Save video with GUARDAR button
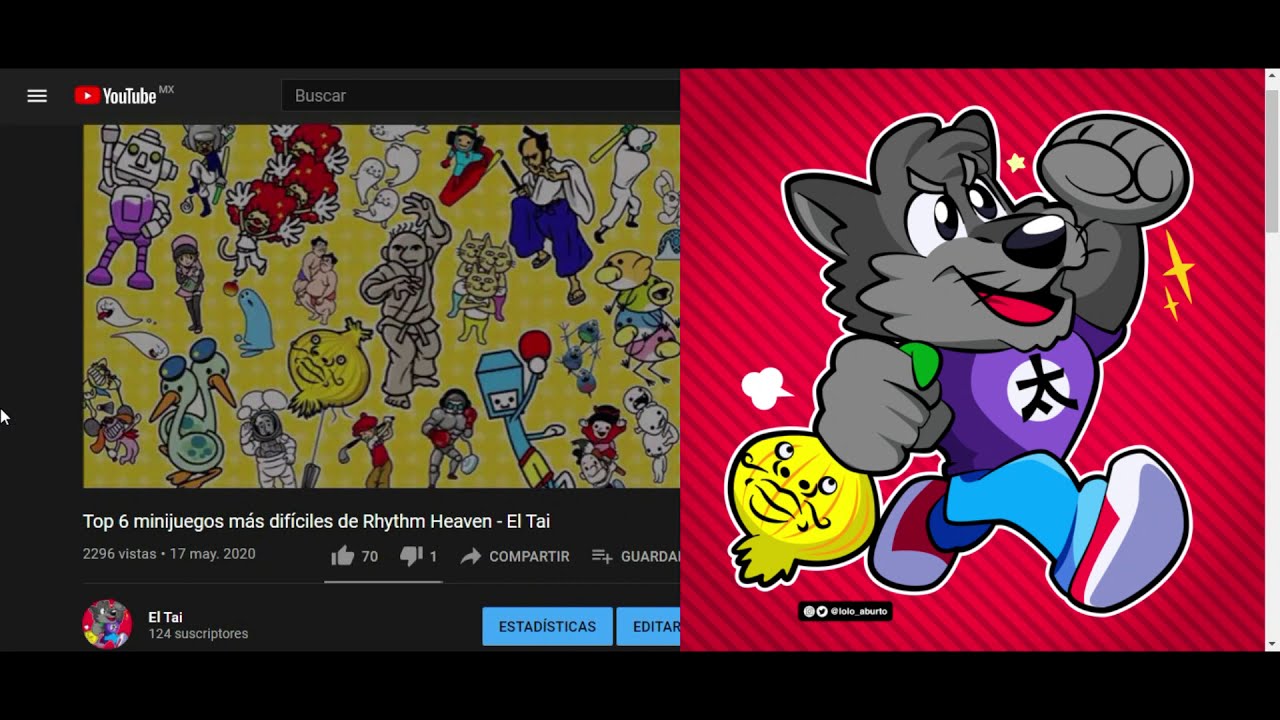1280x720 pixels. pyautogui.click(x=636, y=556)
